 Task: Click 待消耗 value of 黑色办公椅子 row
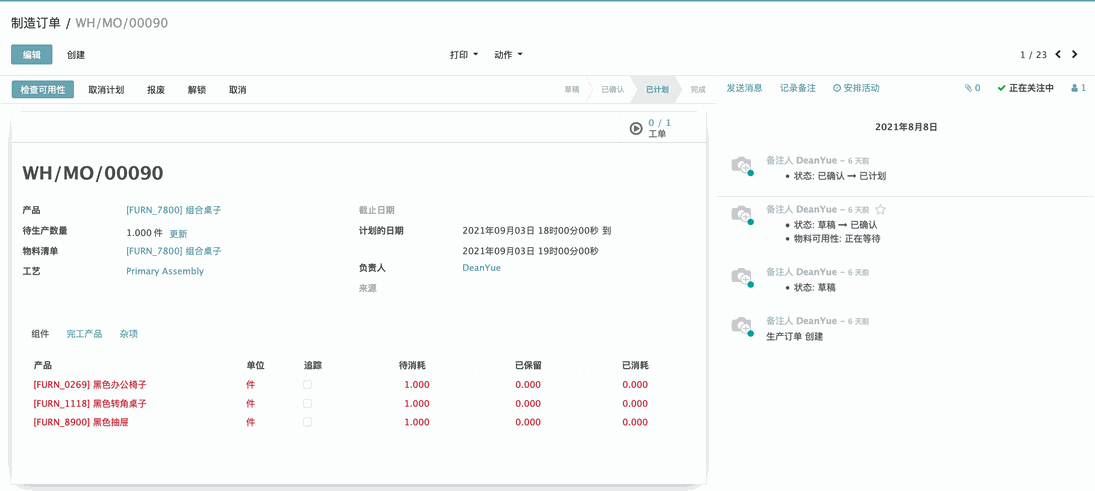[x=417, y=385]
